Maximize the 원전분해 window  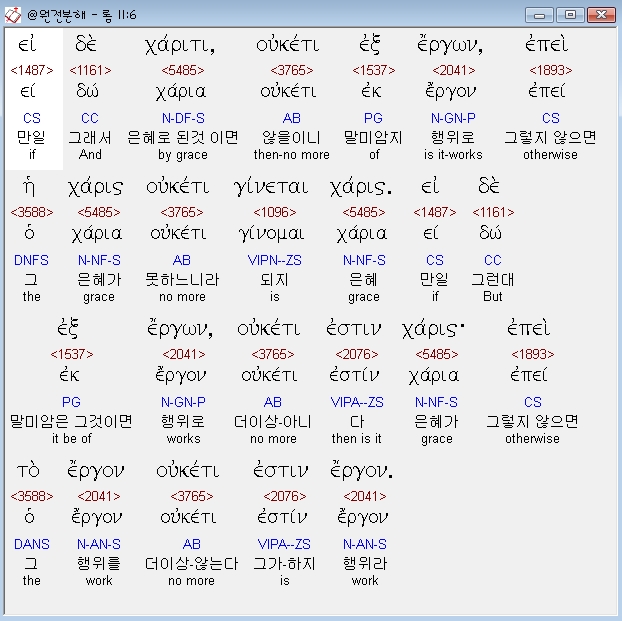point(570,15)
